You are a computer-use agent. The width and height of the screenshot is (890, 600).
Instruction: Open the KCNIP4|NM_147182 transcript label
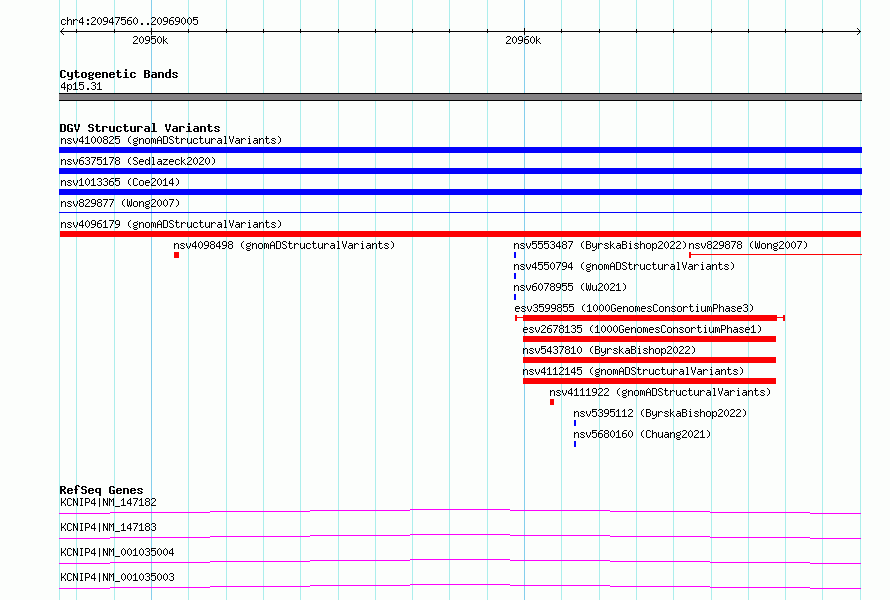coord(108,502)
